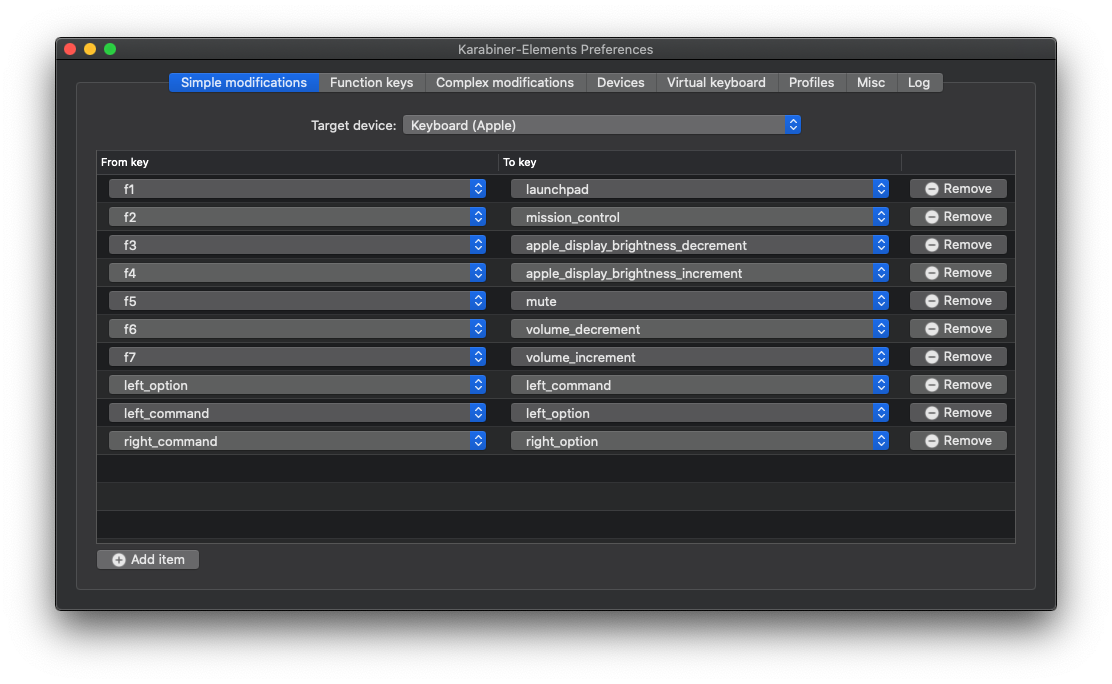Screen dimensions: 1112x684
Task: Remove the f6 volume_decrement mapping
Action: [958, 329]
